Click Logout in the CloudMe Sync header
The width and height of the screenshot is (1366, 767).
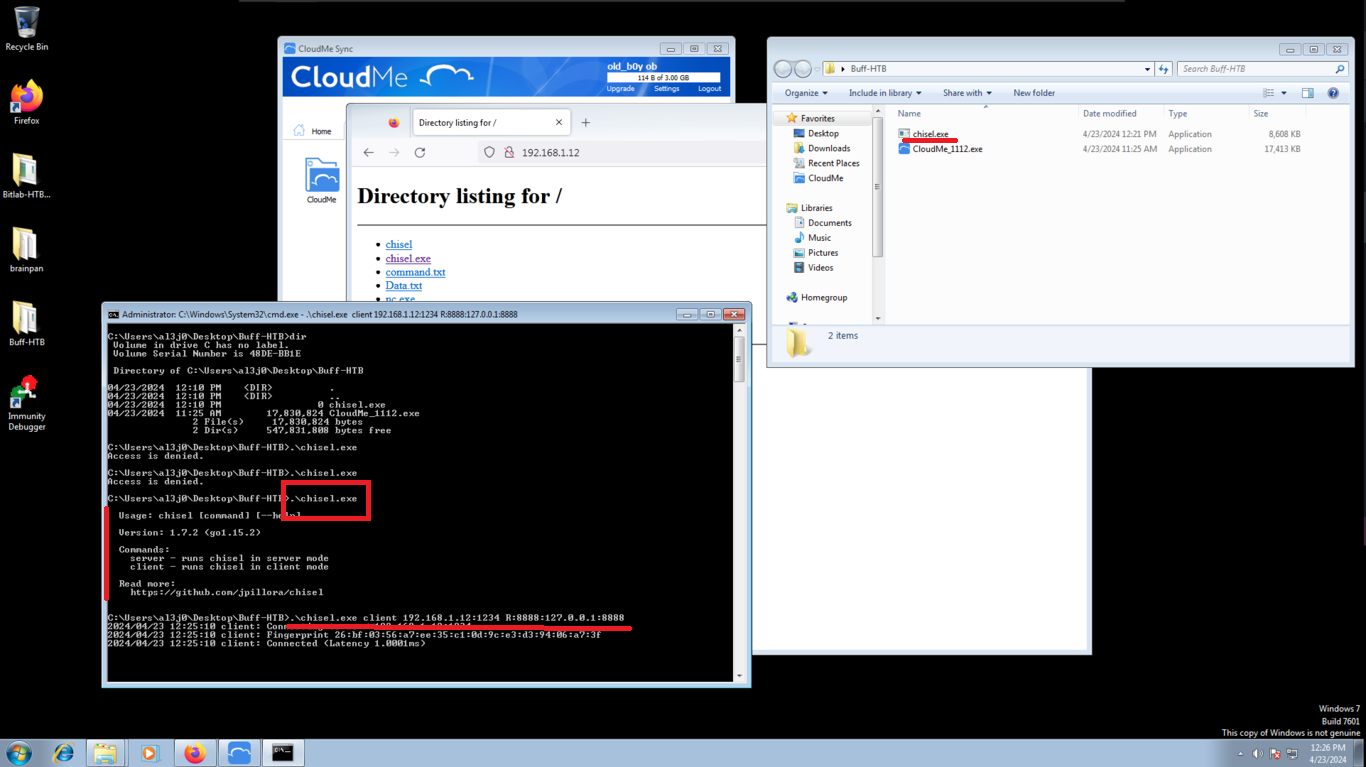coord(709,89)
